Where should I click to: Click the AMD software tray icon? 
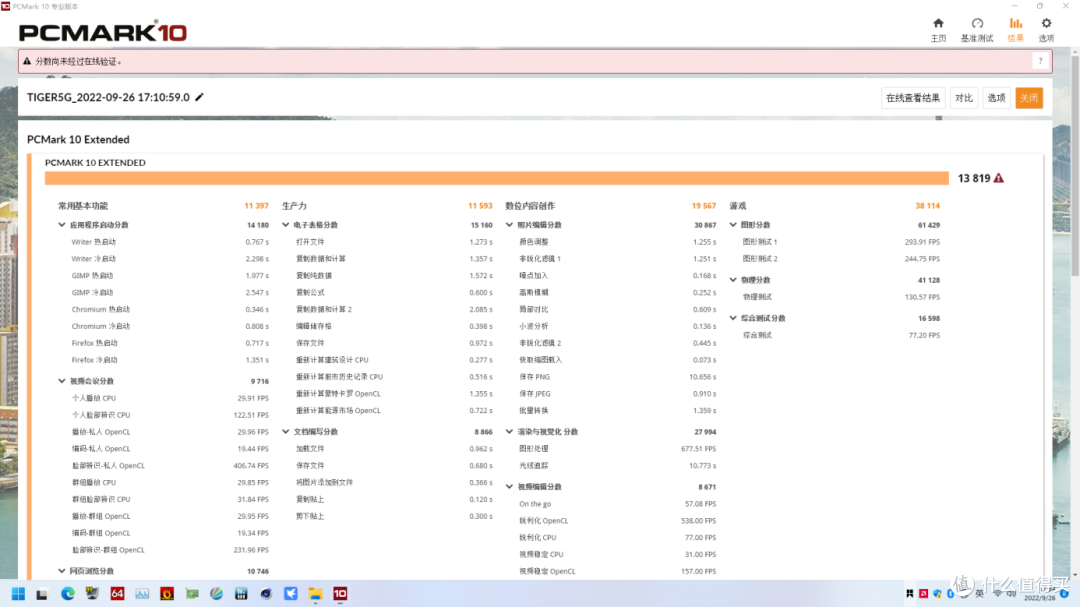click(924, 594)
